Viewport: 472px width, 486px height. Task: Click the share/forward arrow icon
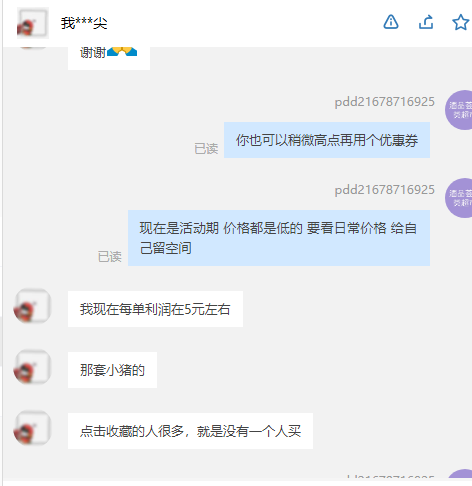click(x=426, y=22)
